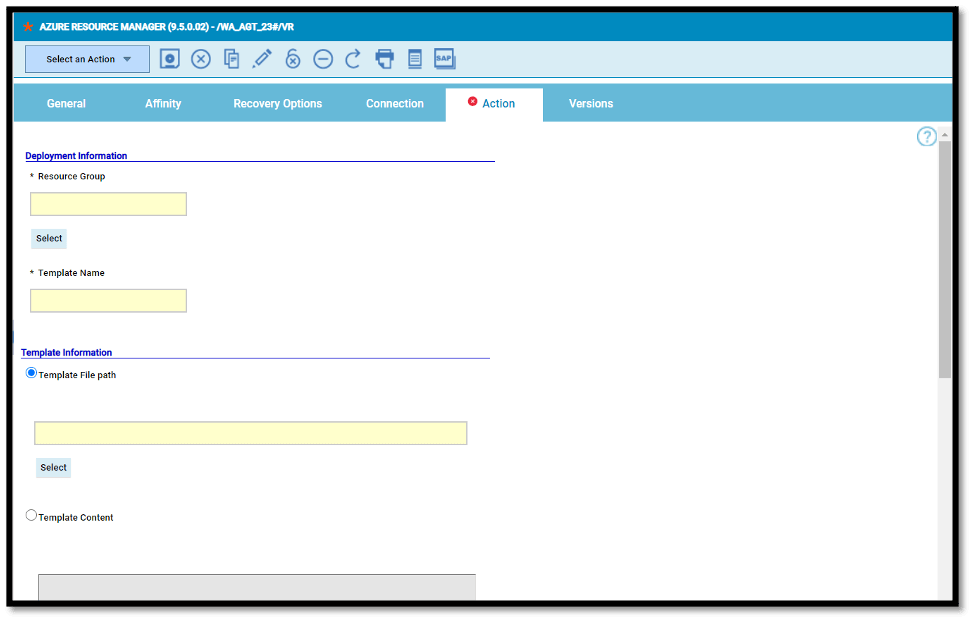Switch to the Recovery Options tab
Image resolution: width=972 pixels, height=620 pixels.
click(277, 103)
